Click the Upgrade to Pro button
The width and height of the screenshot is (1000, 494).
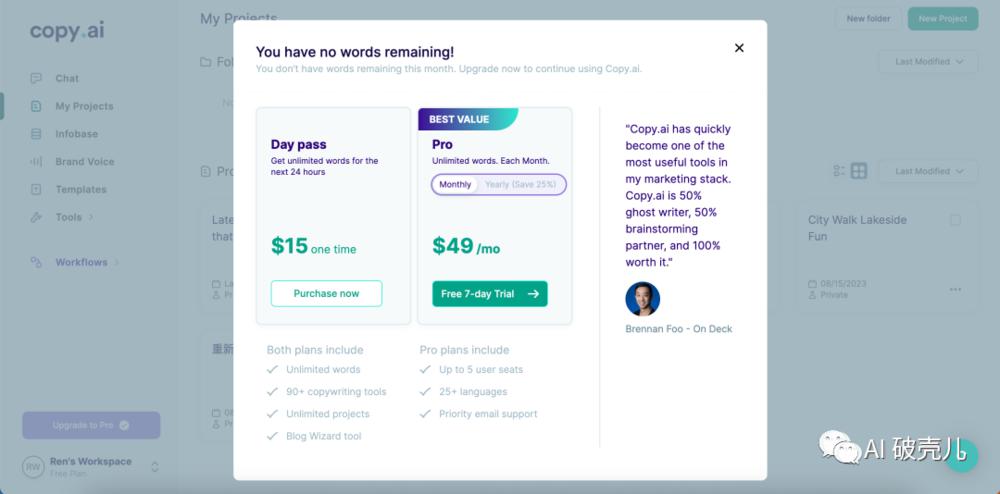click(91, 425)
